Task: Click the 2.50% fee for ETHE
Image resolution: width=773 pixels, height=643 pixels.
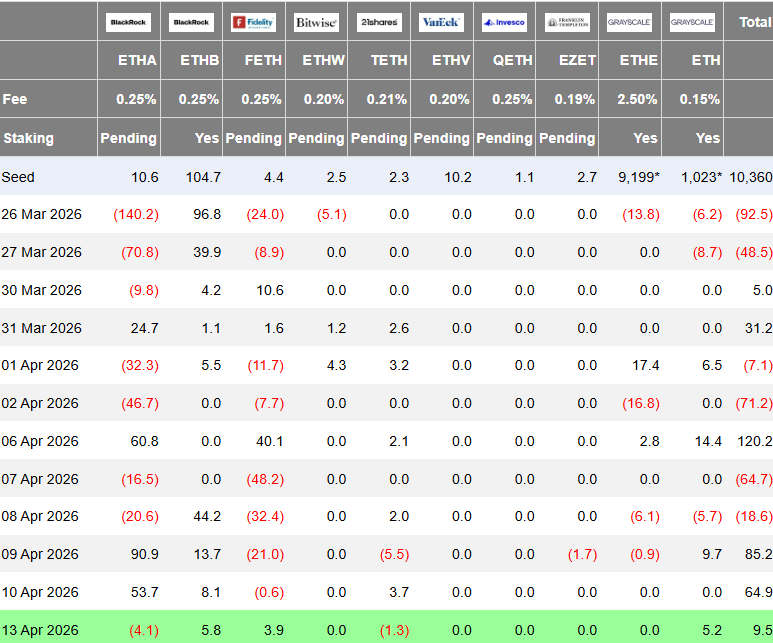Action: coord(637,99)
